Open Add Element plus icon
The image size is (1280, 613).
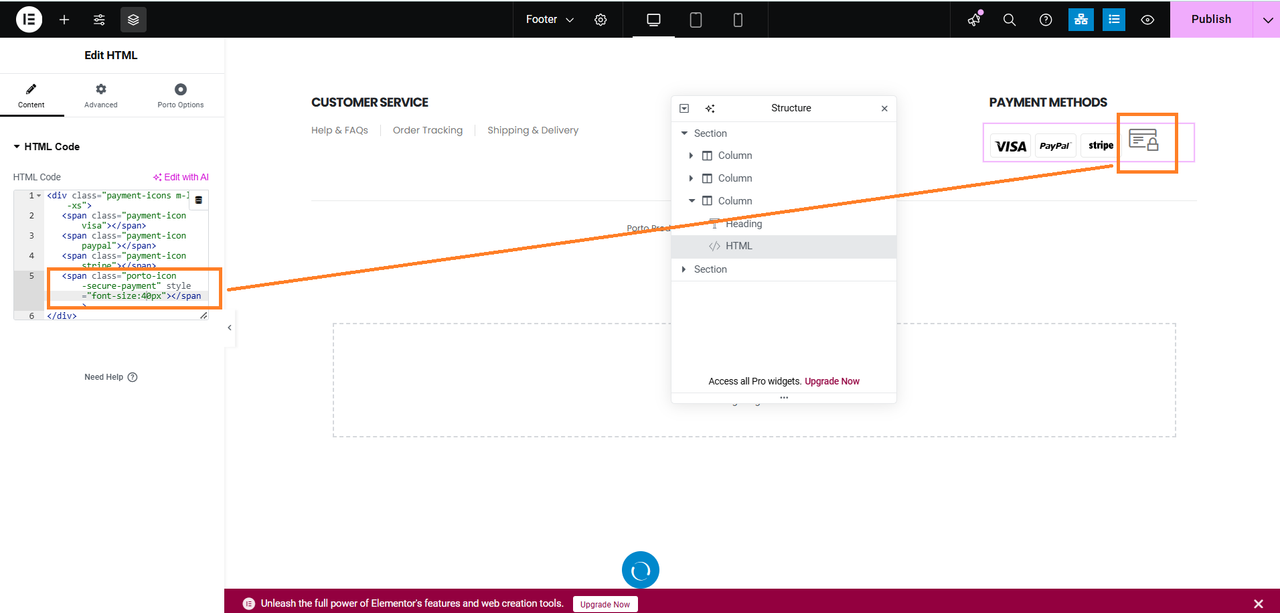pos(64,19)
